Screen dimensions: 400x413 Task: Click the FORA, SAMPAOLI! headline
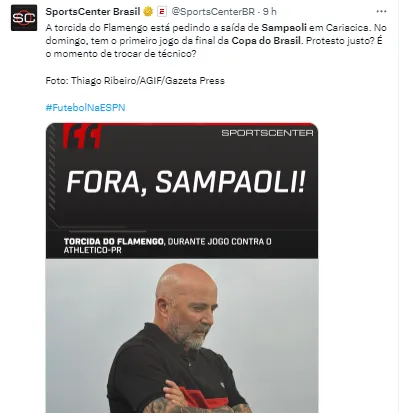[186, 182]
